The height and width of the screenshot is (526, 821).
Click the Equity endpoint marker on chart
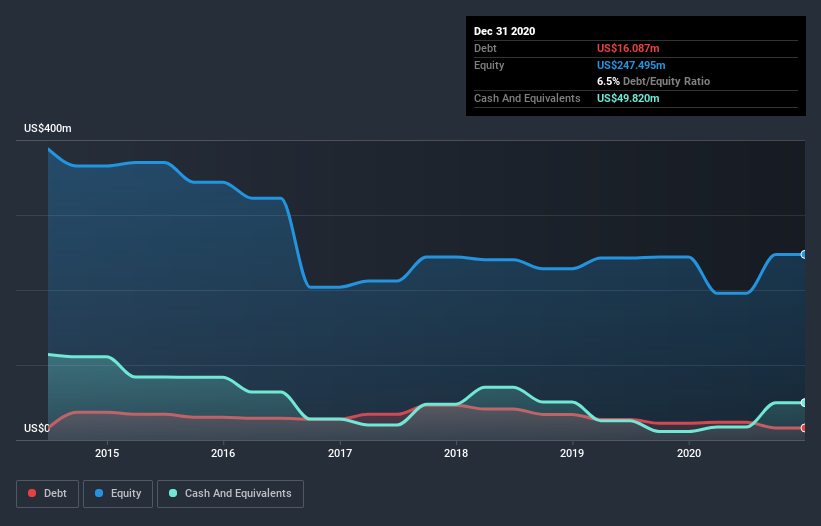point(804,254)
